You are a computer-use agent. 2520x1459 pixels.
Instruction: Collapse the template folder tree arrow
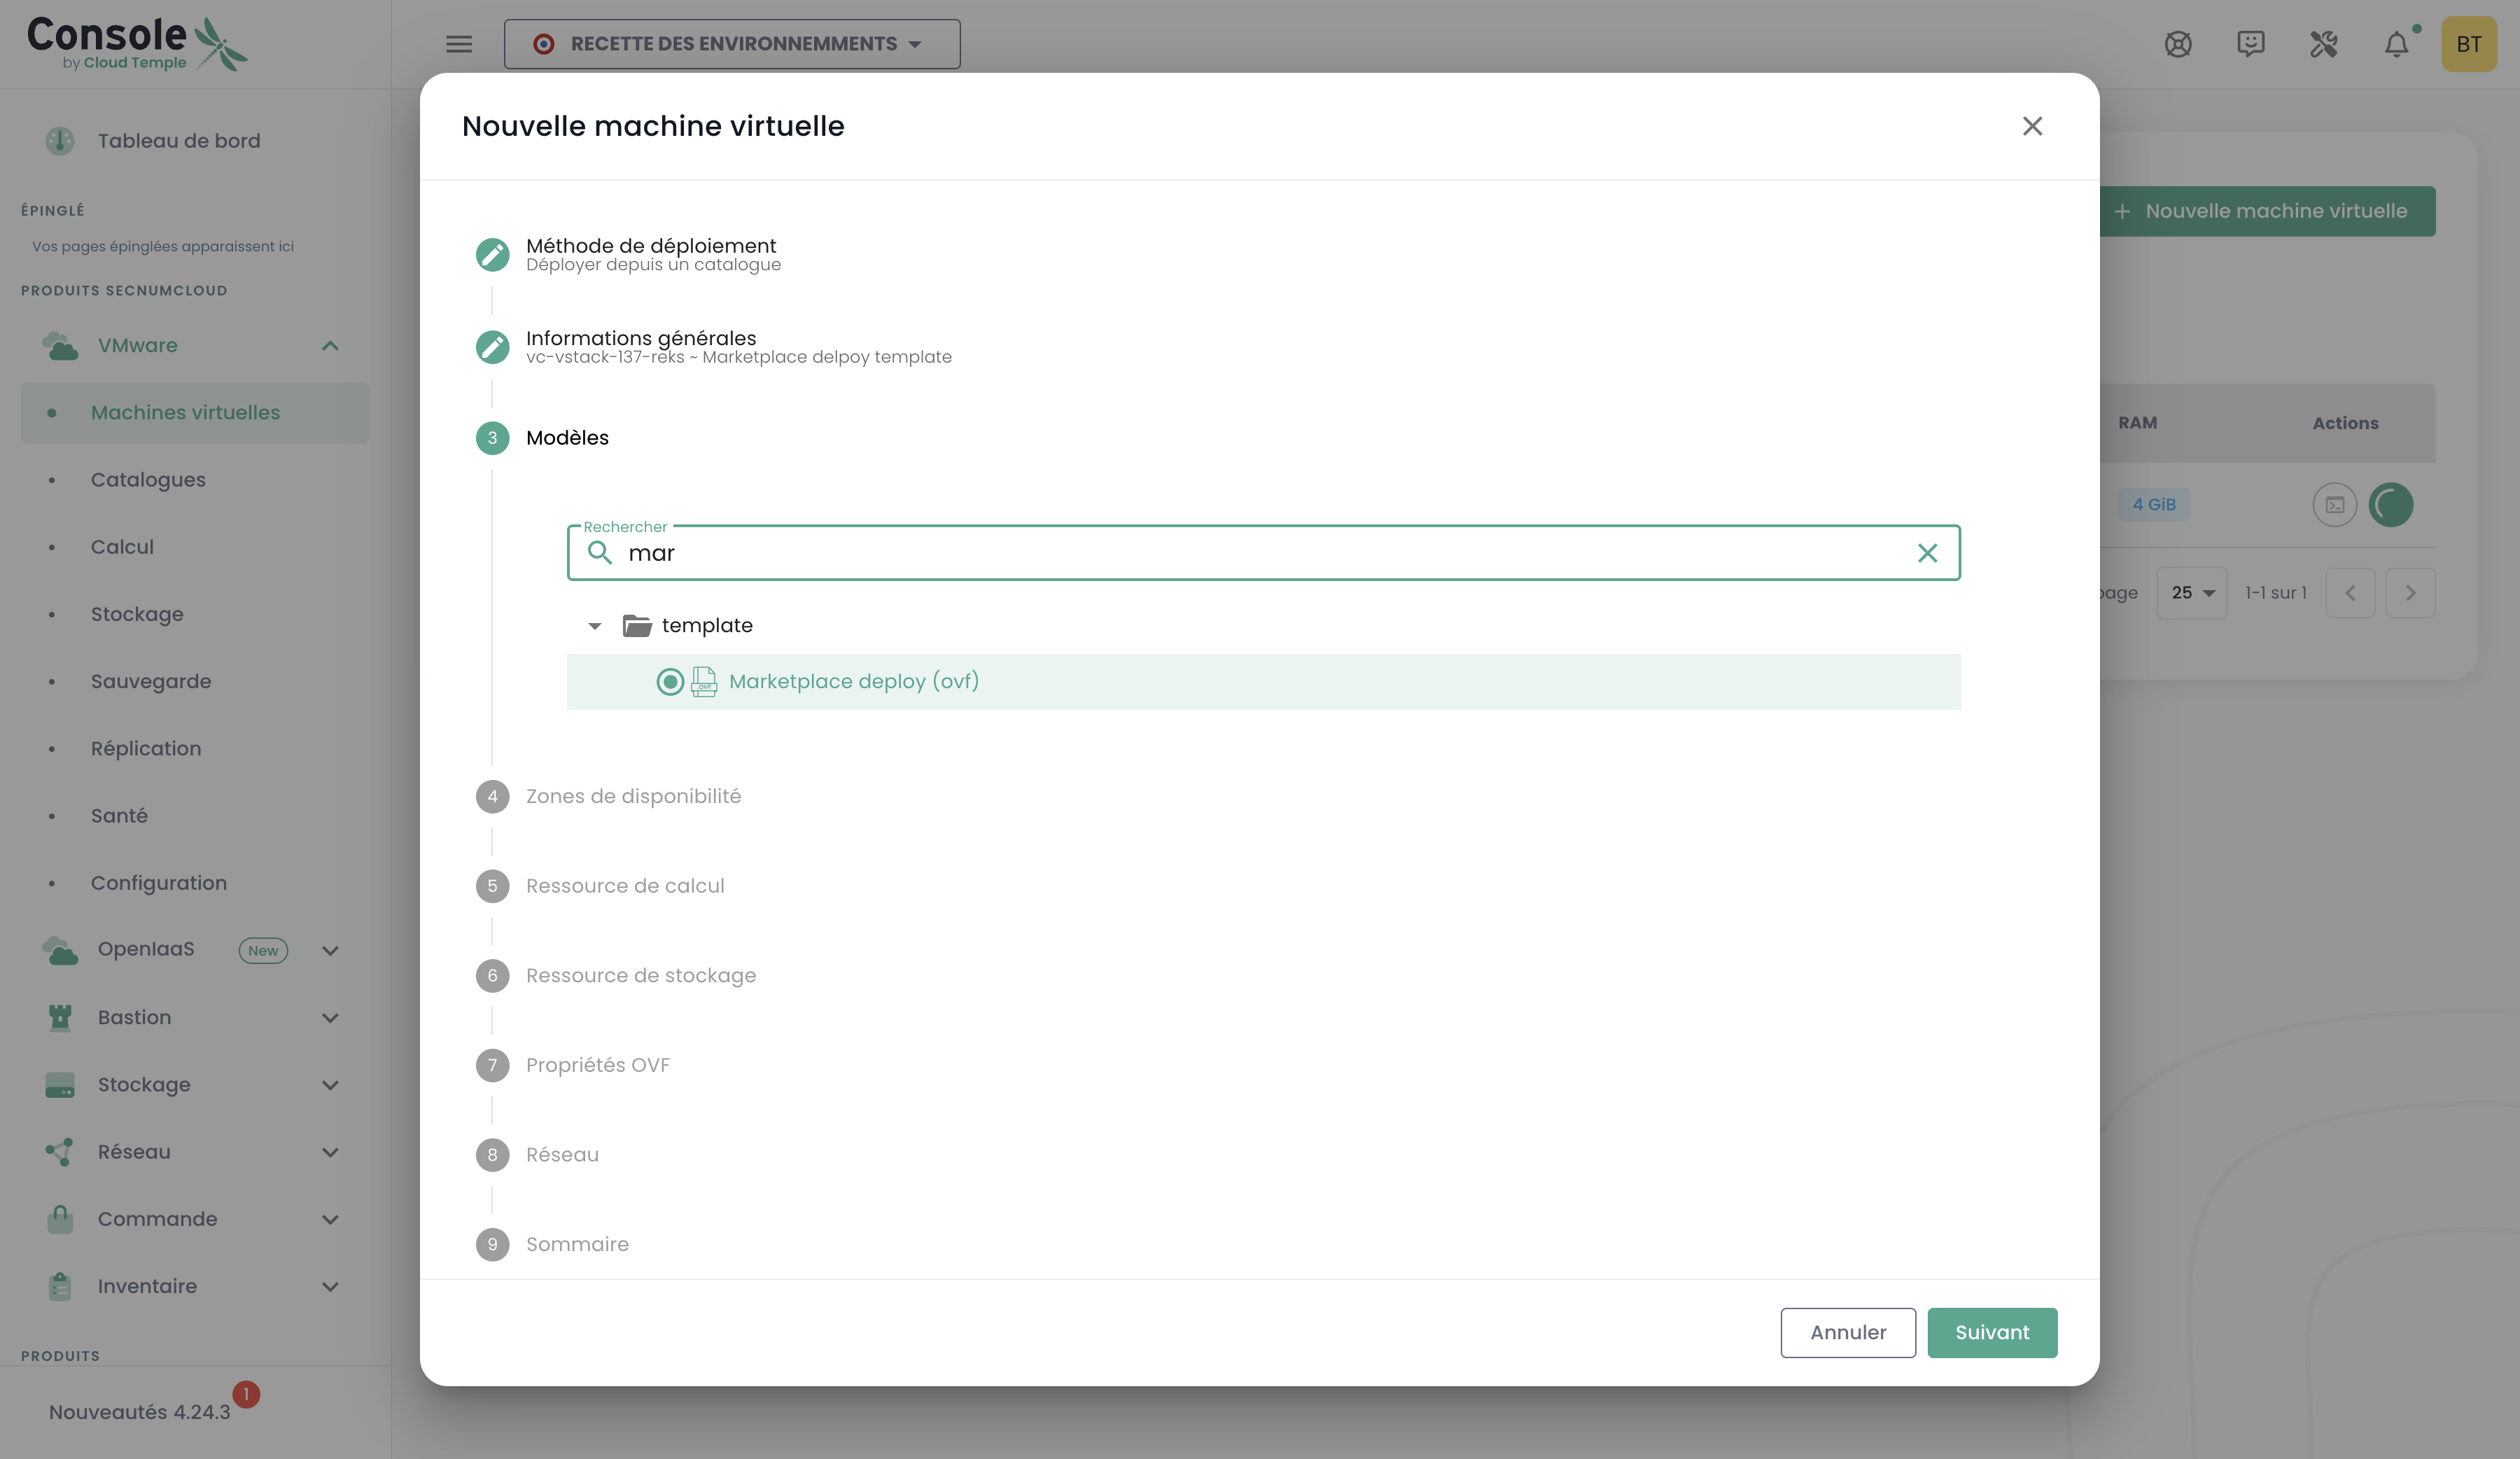point(595,626)
